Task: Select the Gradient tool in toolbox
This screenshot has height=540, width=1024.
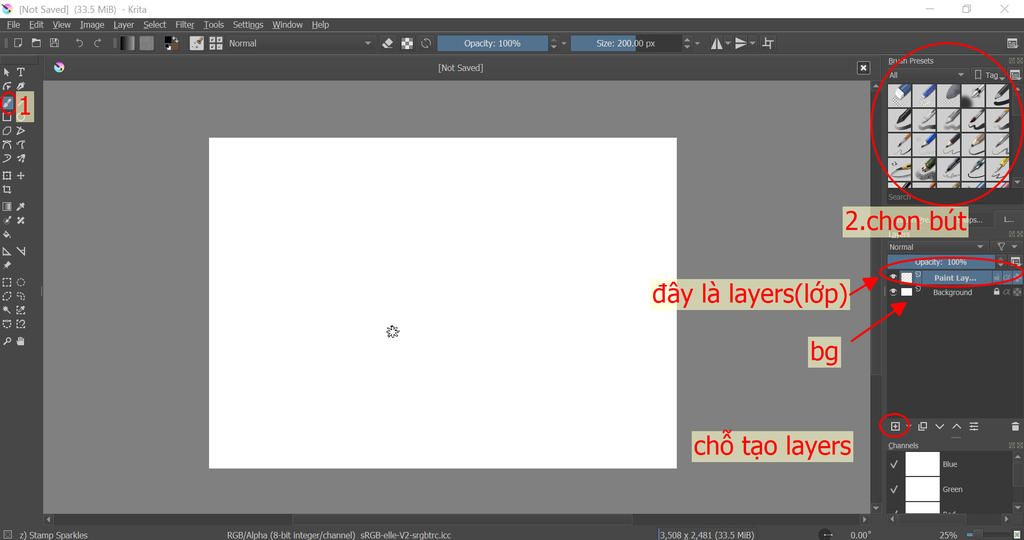Action: (7, 206)
